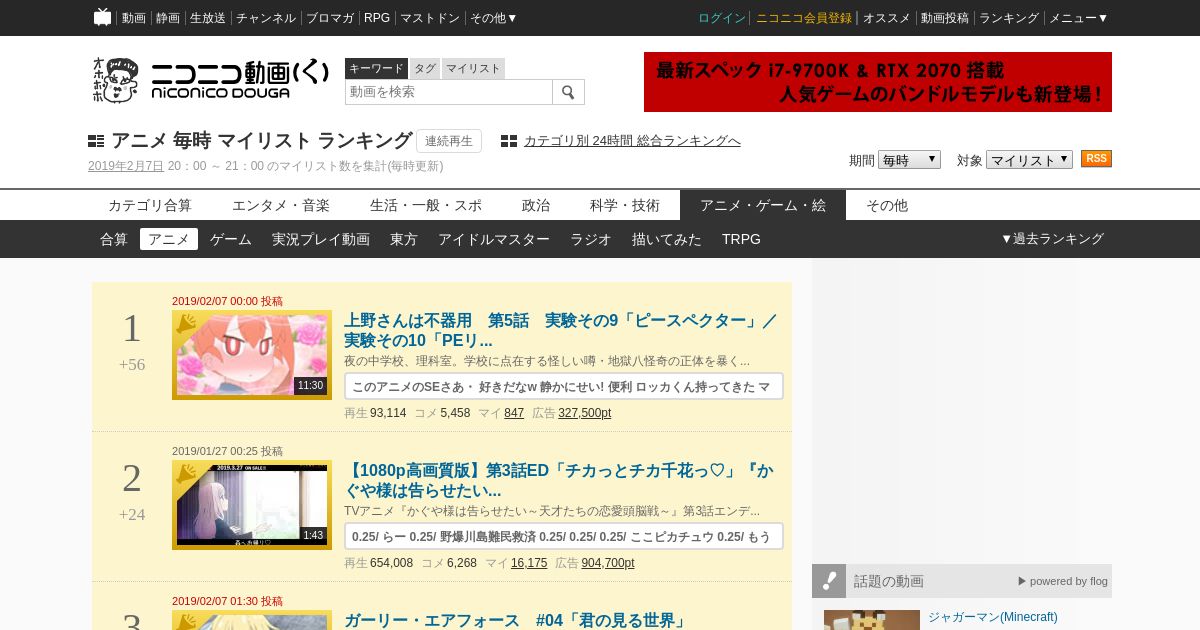Click the Niconico TV icon in top bar
The height and width of the screenshot is (630, 1200).
tap(102, 17)
